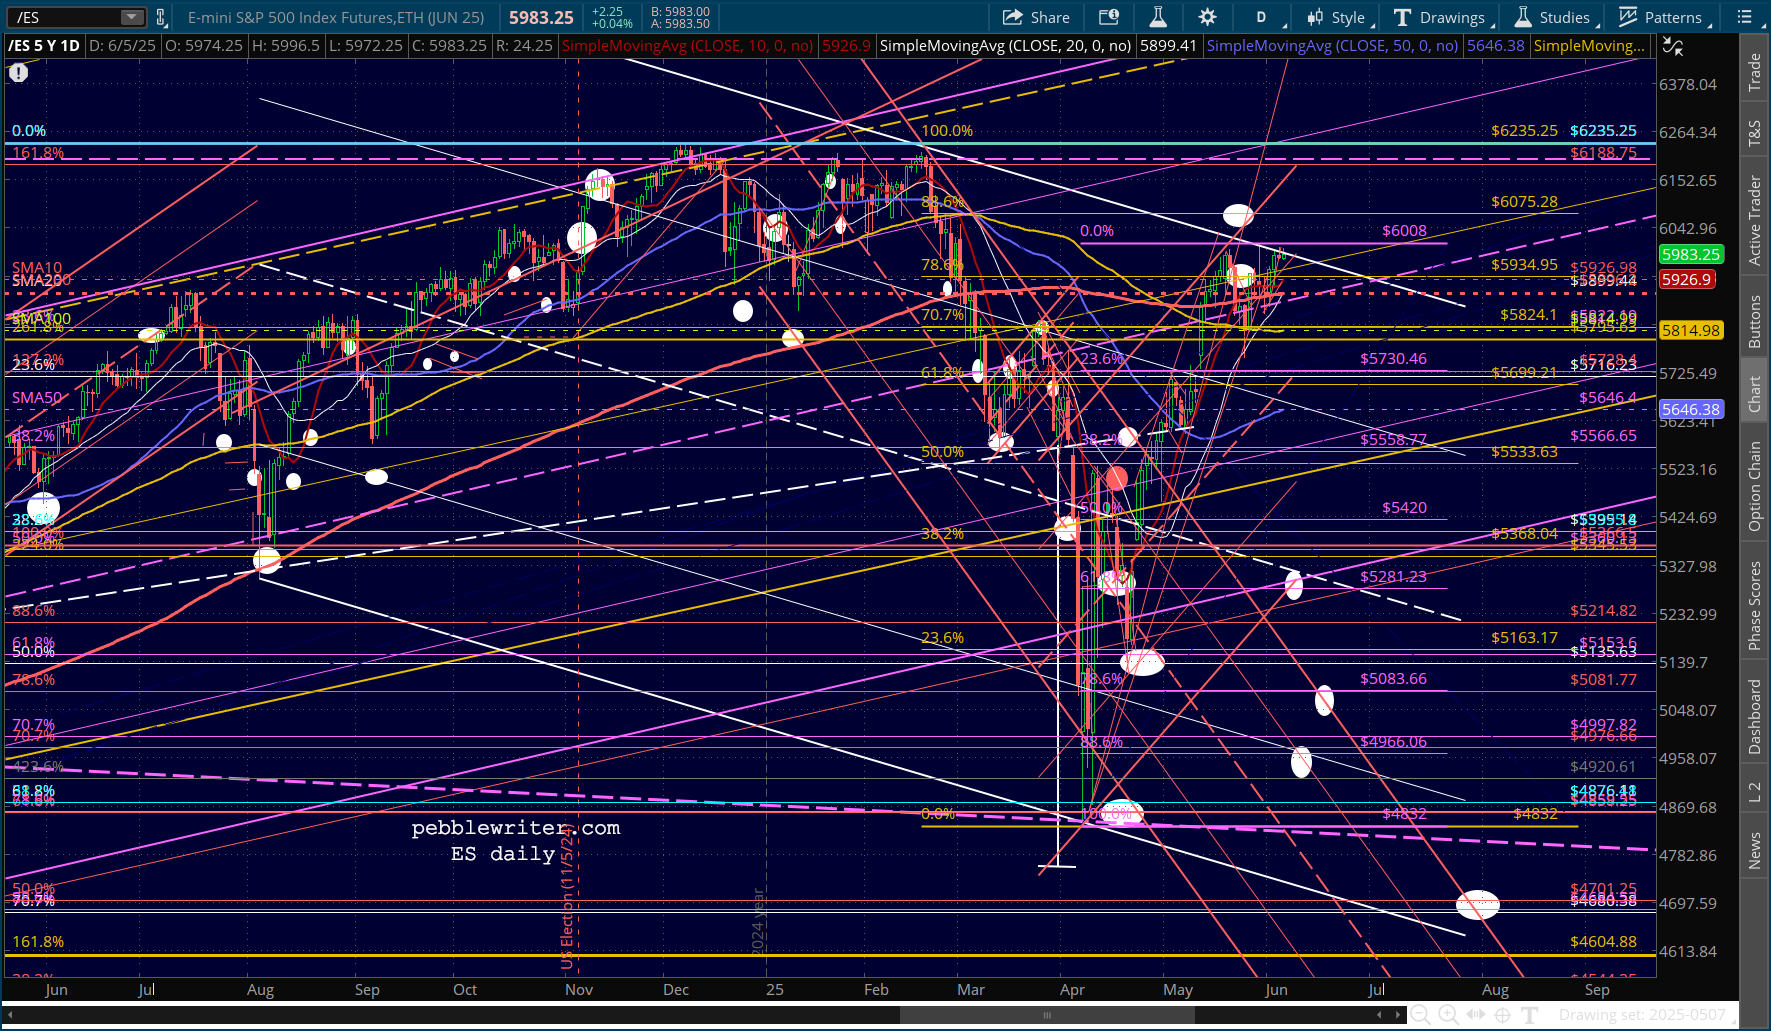The image size is (1771, 1031).
Task: Click the cursor mode icon above price axis
Action: pos(1672,46)
